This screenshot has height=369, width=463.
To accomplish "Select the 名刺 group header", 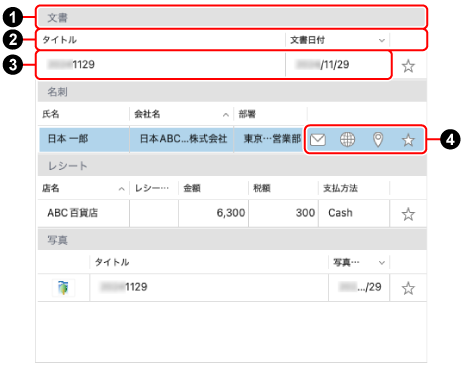I will [232, 92].
